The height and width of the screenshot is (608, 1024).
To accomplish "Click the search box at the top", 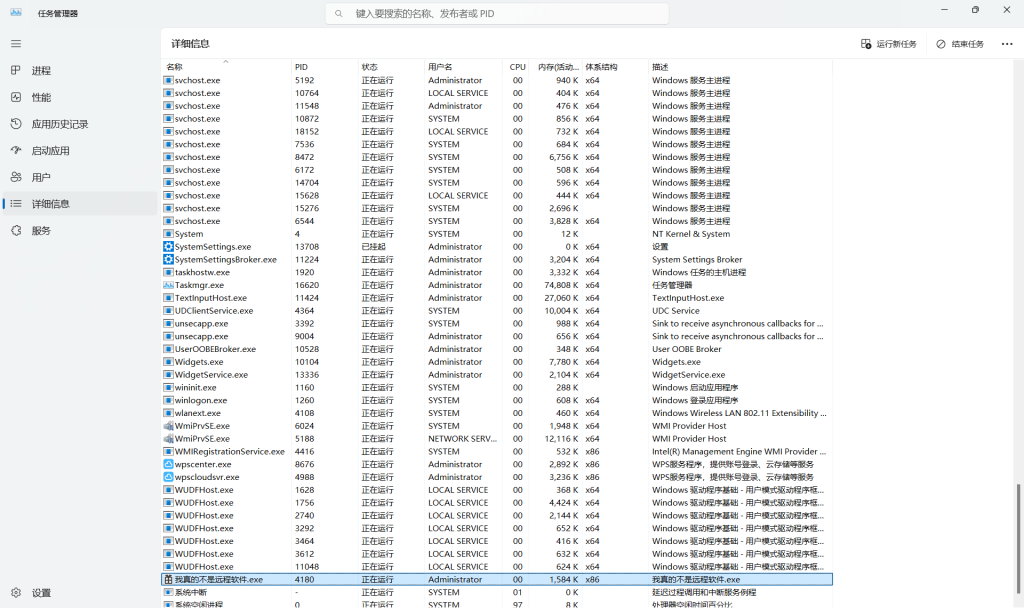I will click(x=497, y=14).
